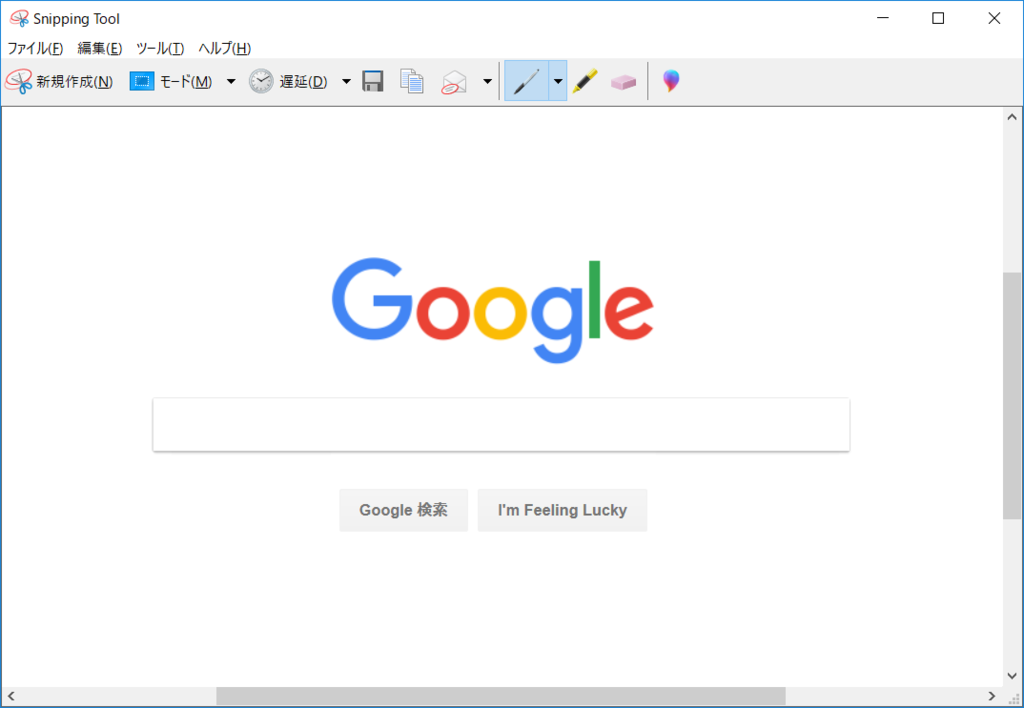Viewport: 1024px width, 708px height.
Task: Click inside the Google search box
Action: click(501, 425)
